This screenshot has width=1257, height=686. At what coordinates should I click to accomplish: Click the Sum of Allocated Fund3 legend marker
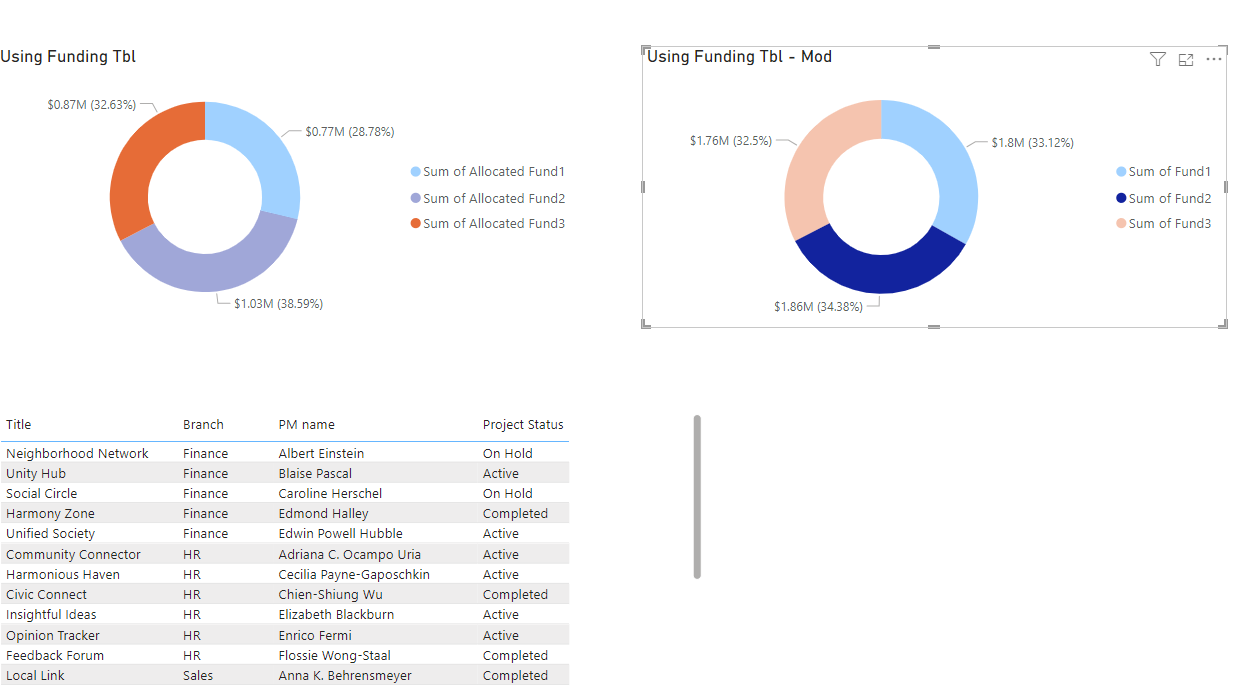tap(416, 224)
